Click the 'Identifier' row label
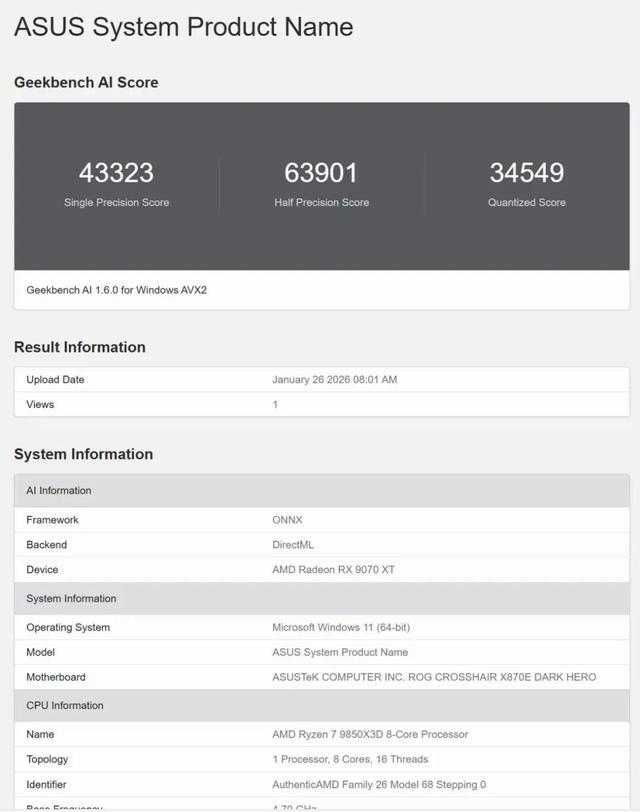Viewport: 640px width, 812px height. point(46,785)
